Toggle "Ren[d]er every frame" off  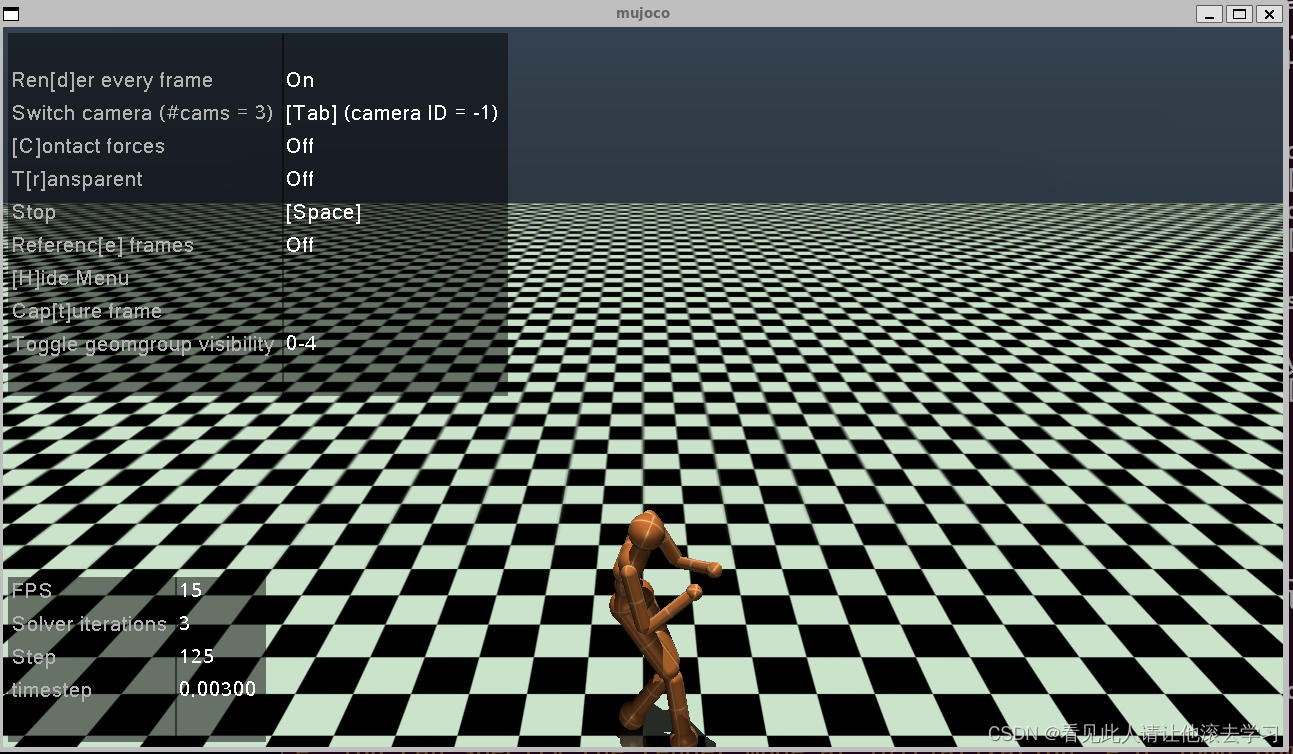111,80
